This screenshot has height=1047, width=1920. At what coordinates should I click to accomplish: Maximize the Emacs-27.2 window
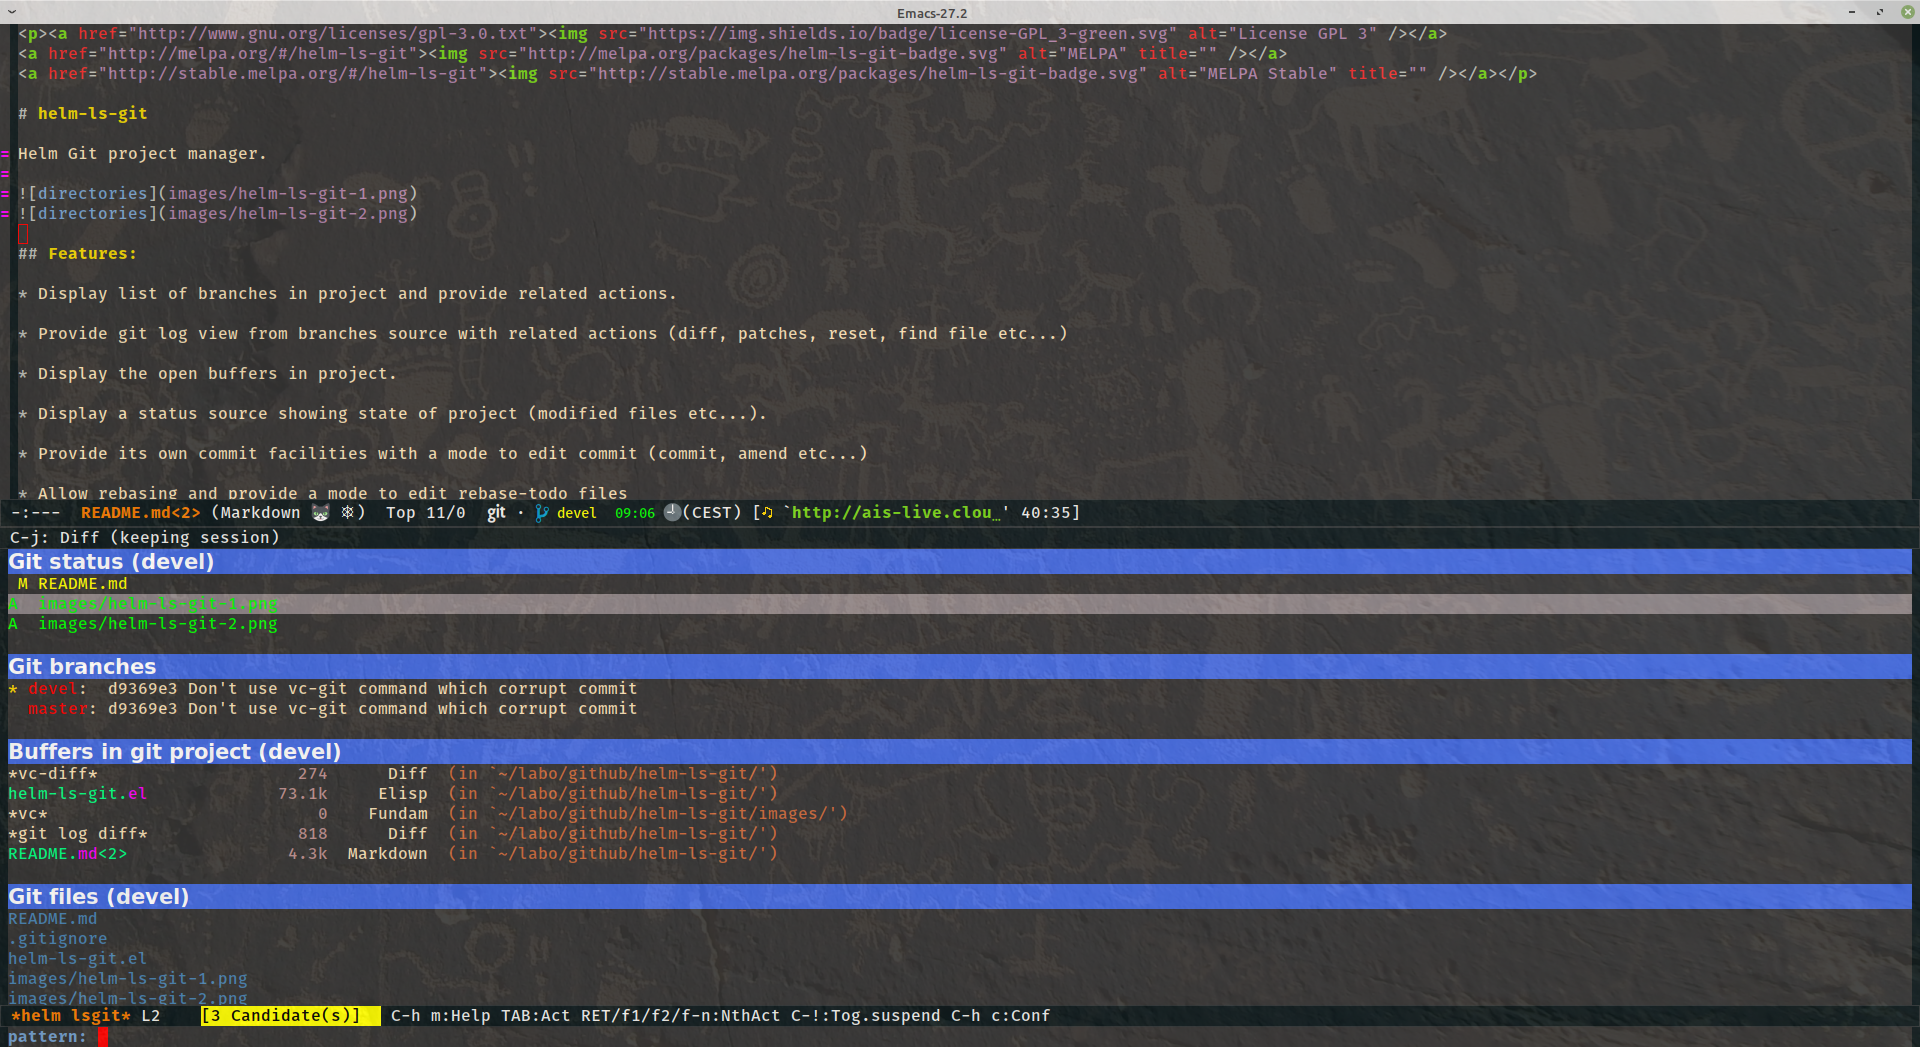1880,13
